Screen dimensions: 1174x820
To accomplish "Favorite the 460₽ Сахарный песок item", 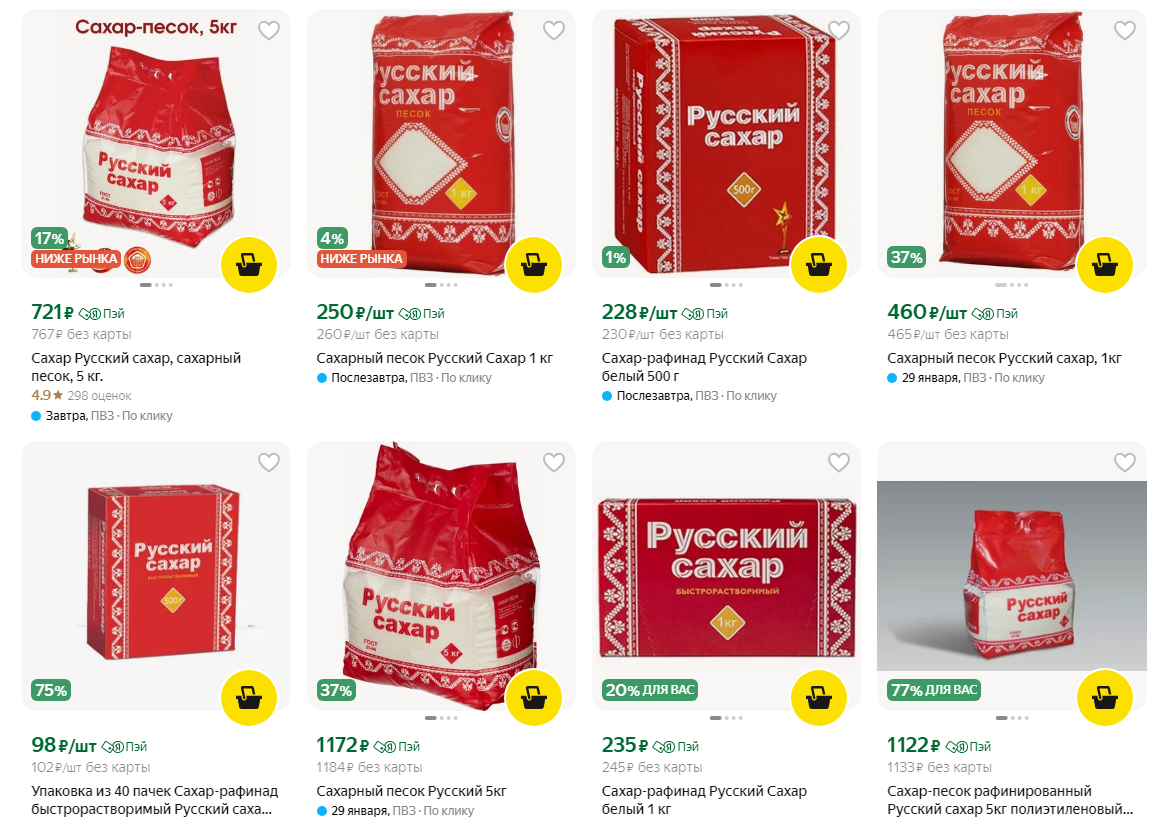I will pyautogui.click(x=1125, y=31).
